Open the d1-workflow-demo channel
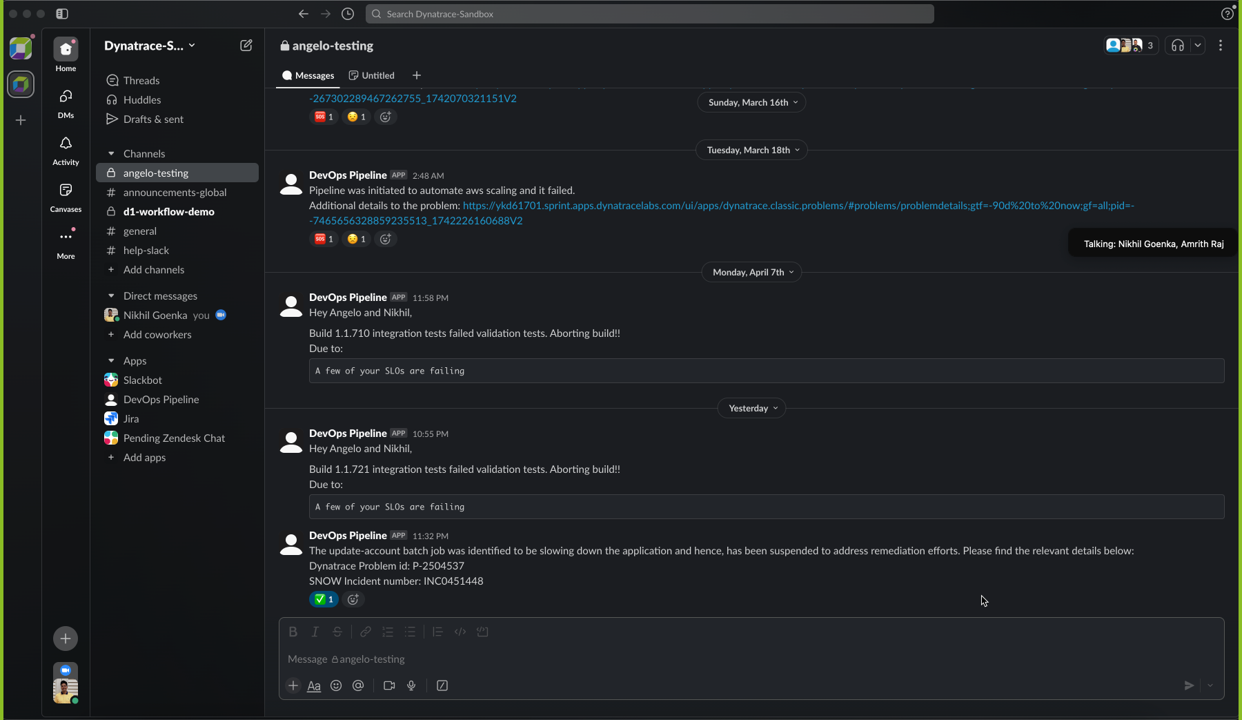 pyautogui.click(x=168, y=212)
